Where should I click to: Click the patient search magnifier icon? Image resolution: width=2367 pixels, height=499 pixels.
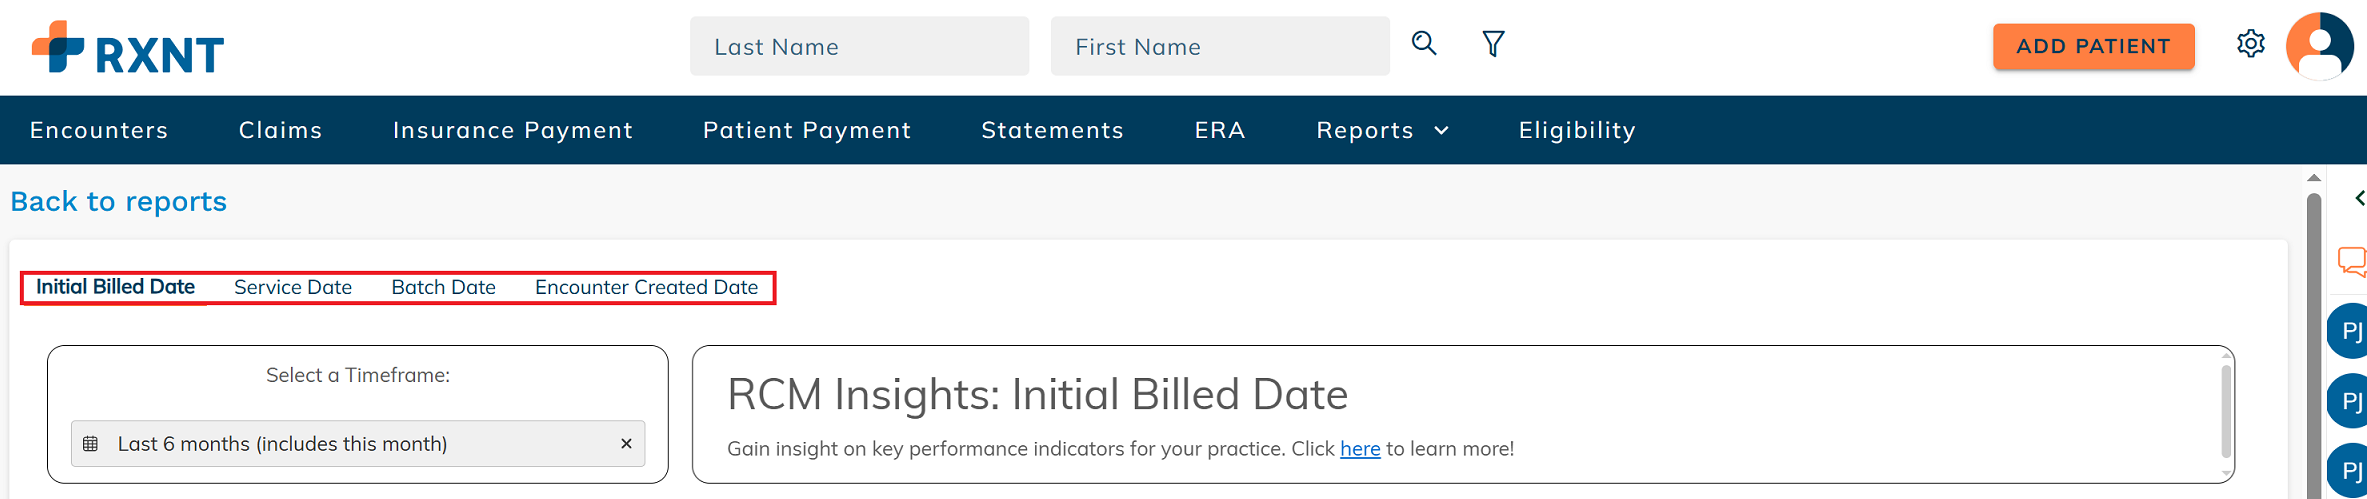[x=1424, y=43]
